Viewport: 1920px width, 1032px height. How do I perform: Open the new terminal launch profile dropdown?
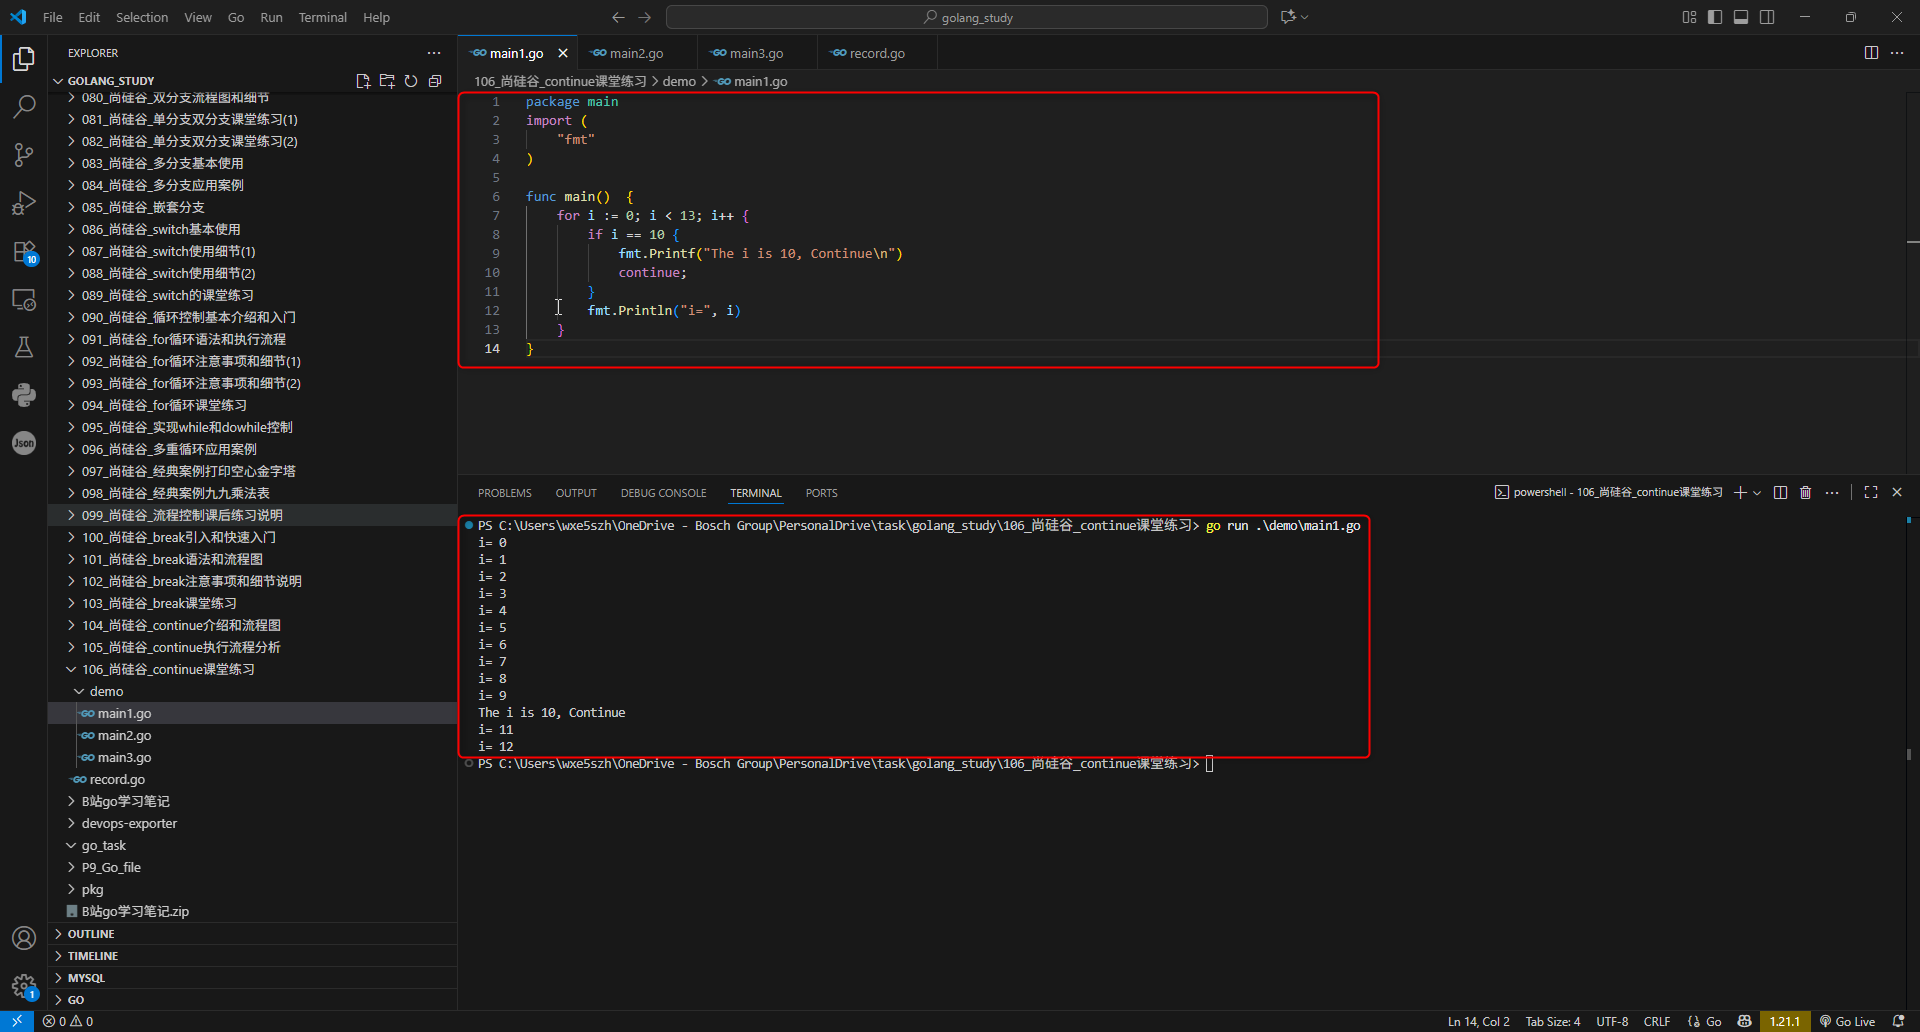pos(1757,492)
